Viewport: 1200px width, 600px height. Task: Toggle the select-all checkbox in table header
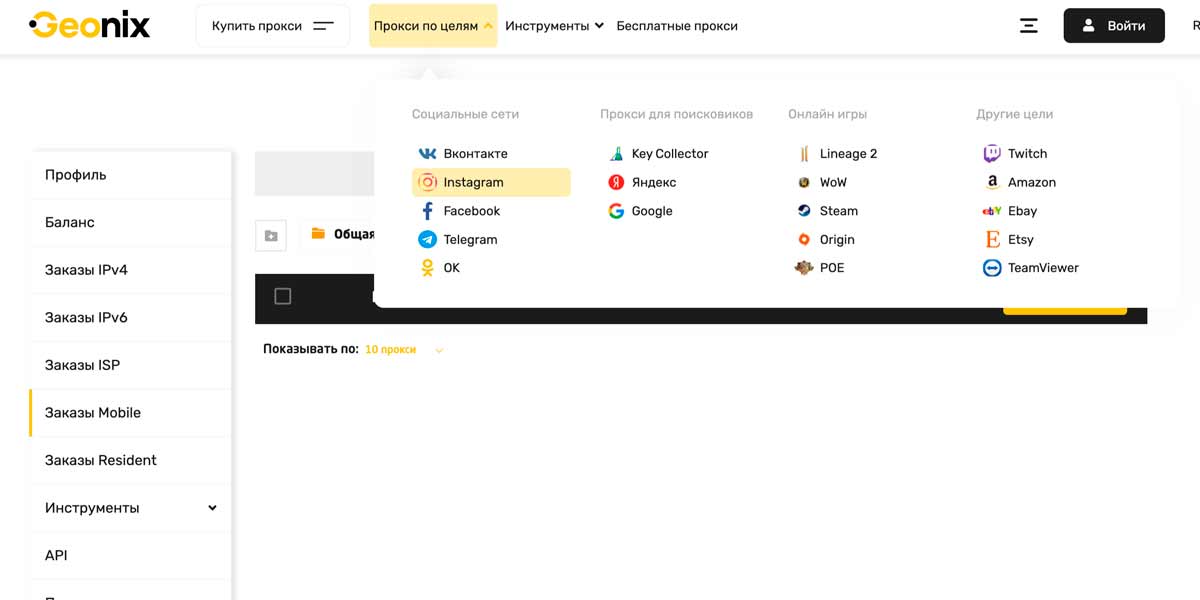point(283,296)
